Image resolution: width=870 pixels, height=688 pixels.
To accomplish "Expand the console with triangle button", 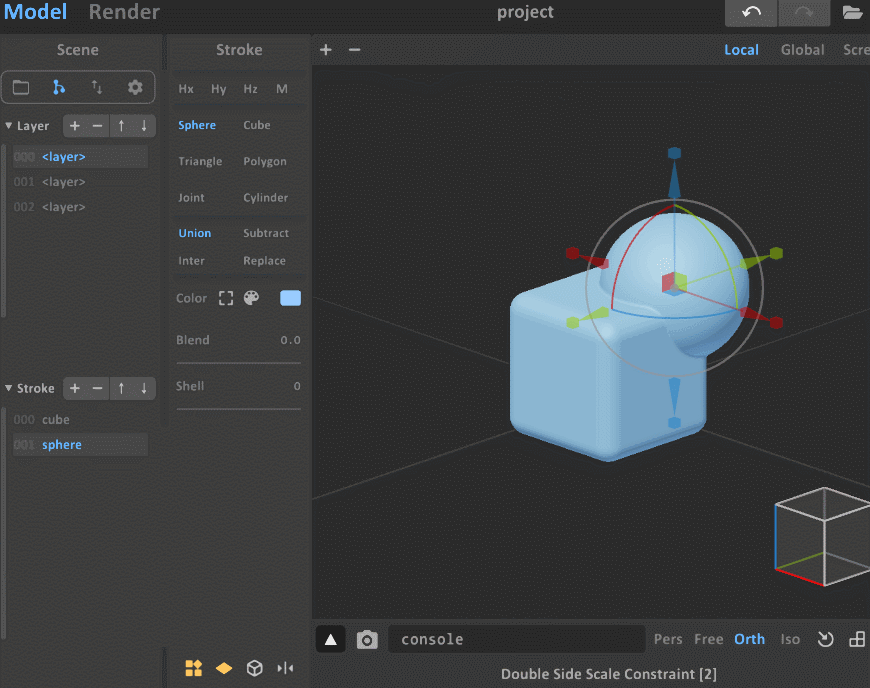I will 331,640.
